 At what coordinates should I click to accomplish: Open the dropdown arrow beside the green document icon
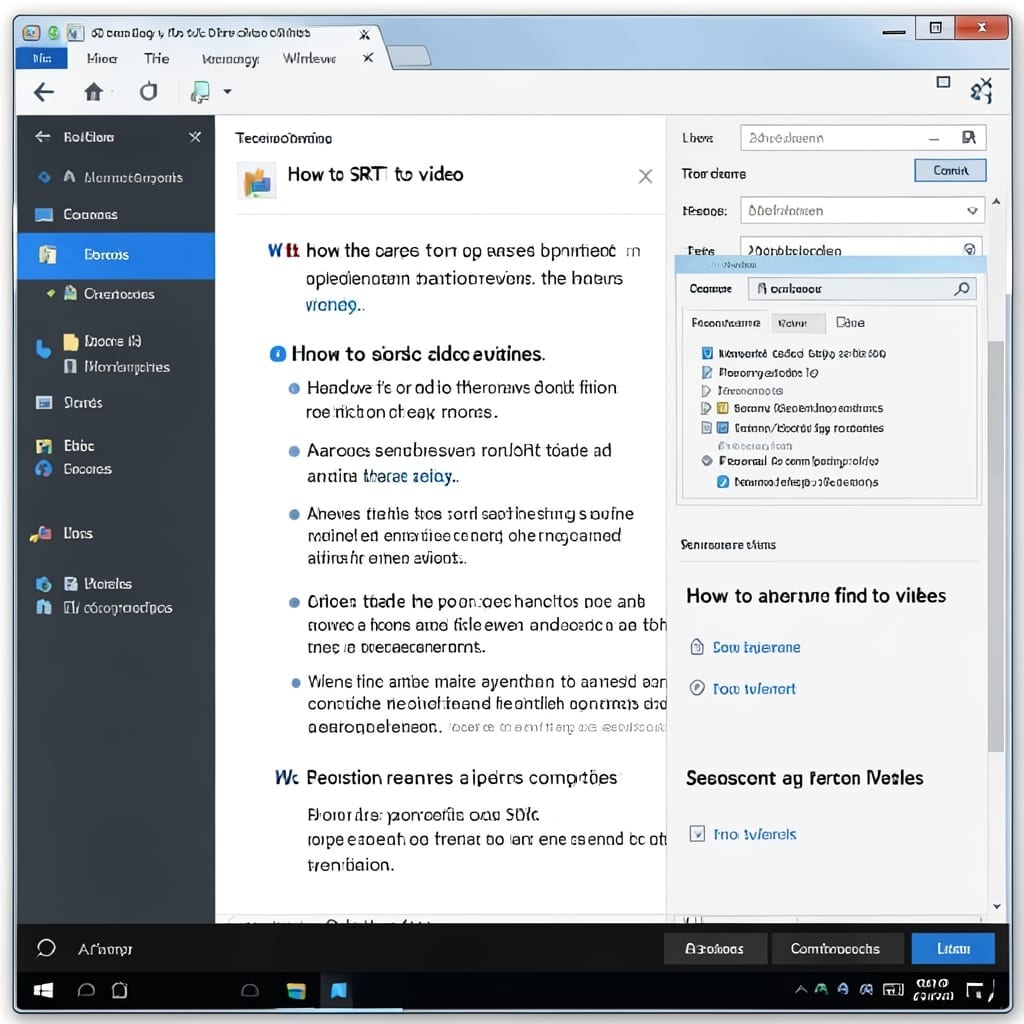[227, 91]
